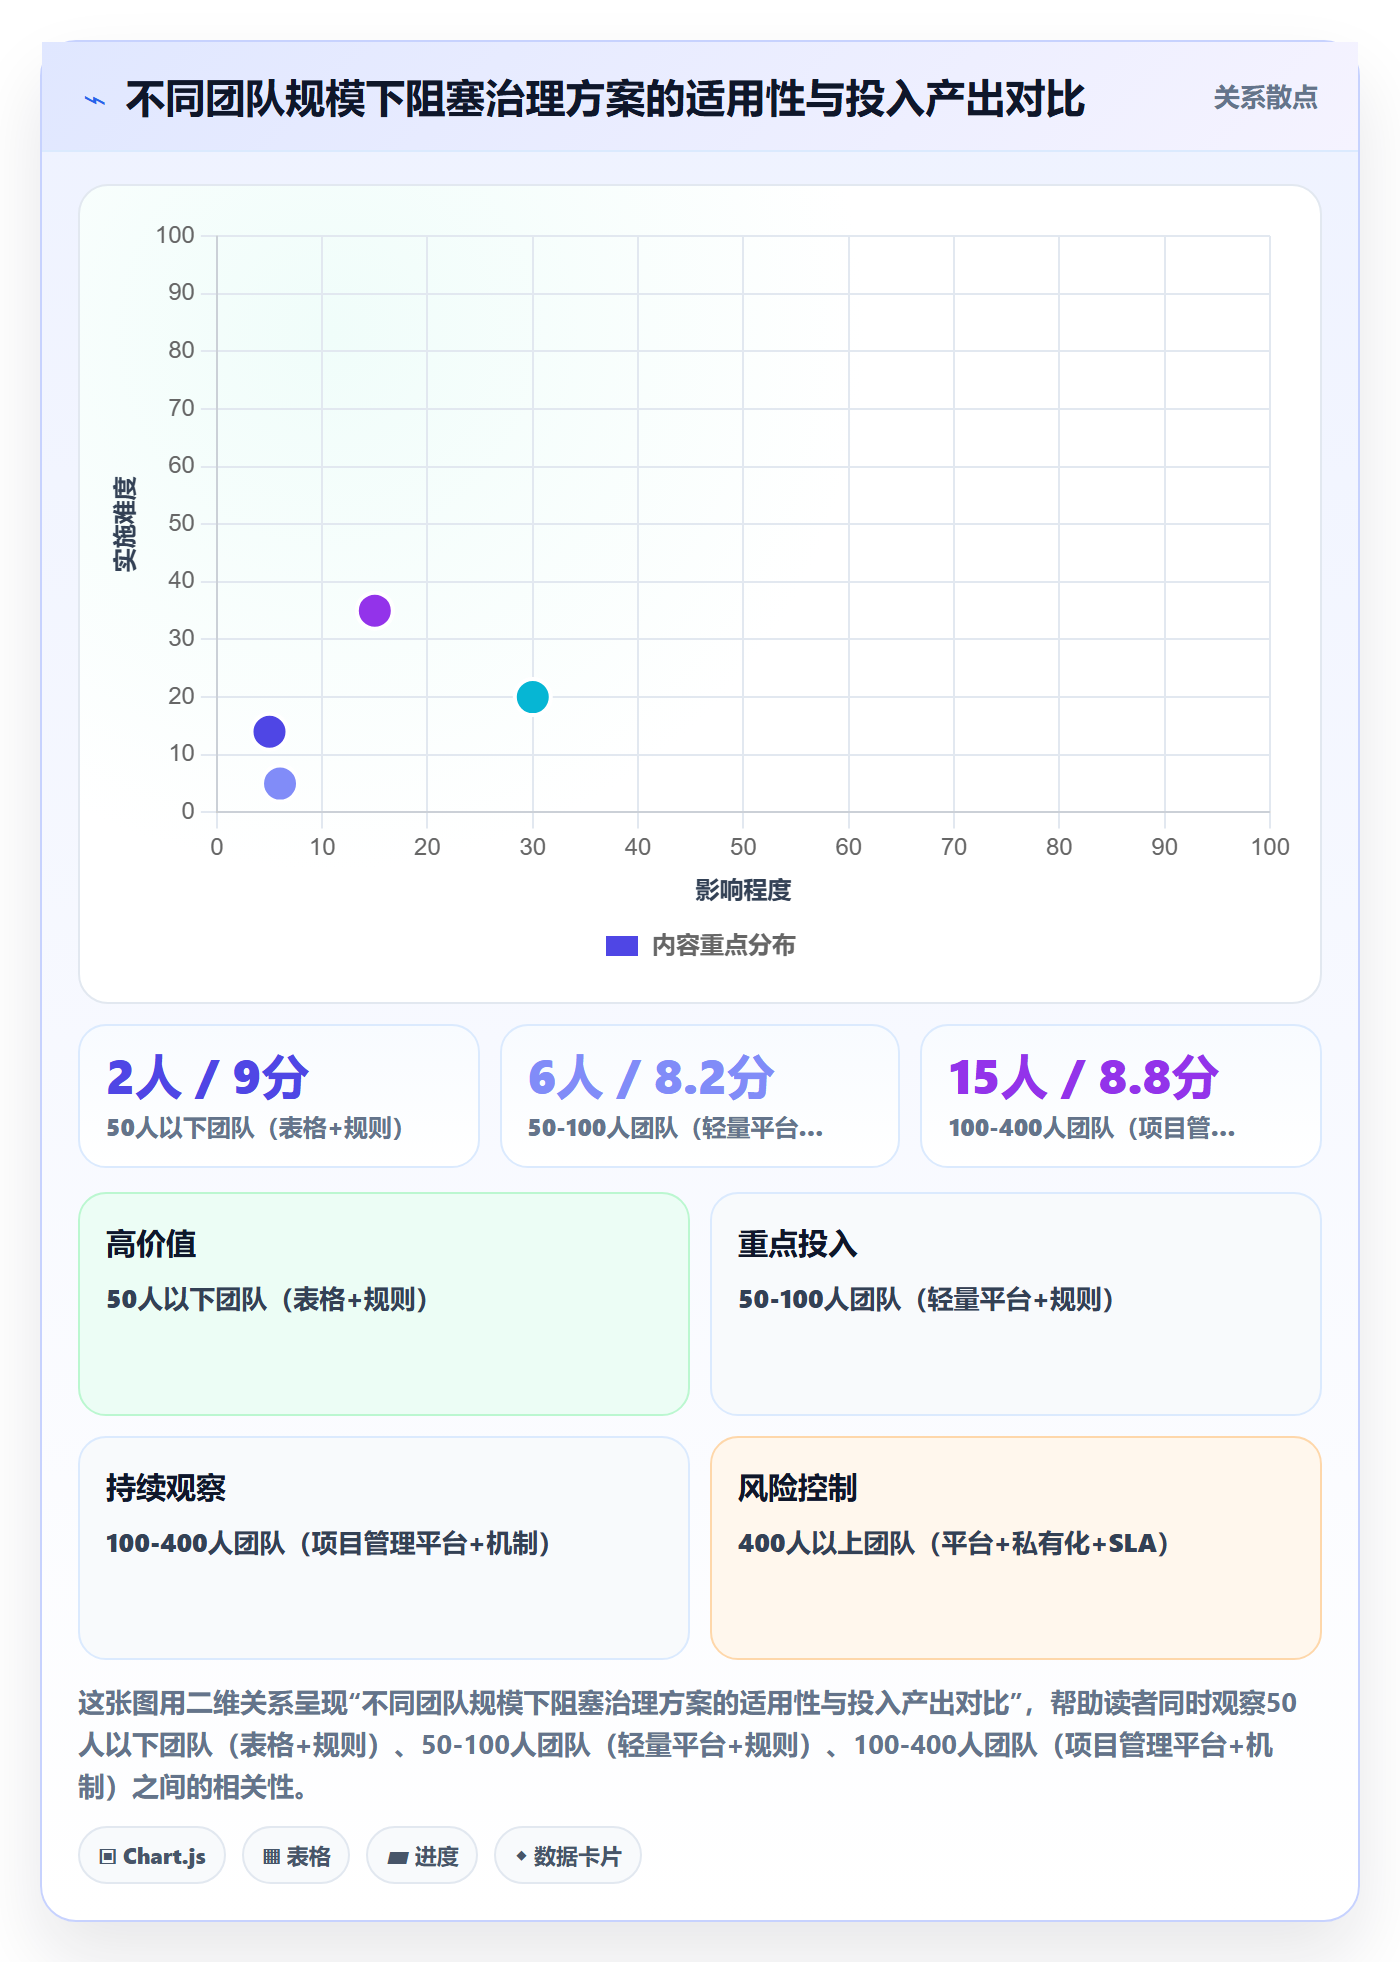Click the Chart.js tag chip

(152, 1856)
